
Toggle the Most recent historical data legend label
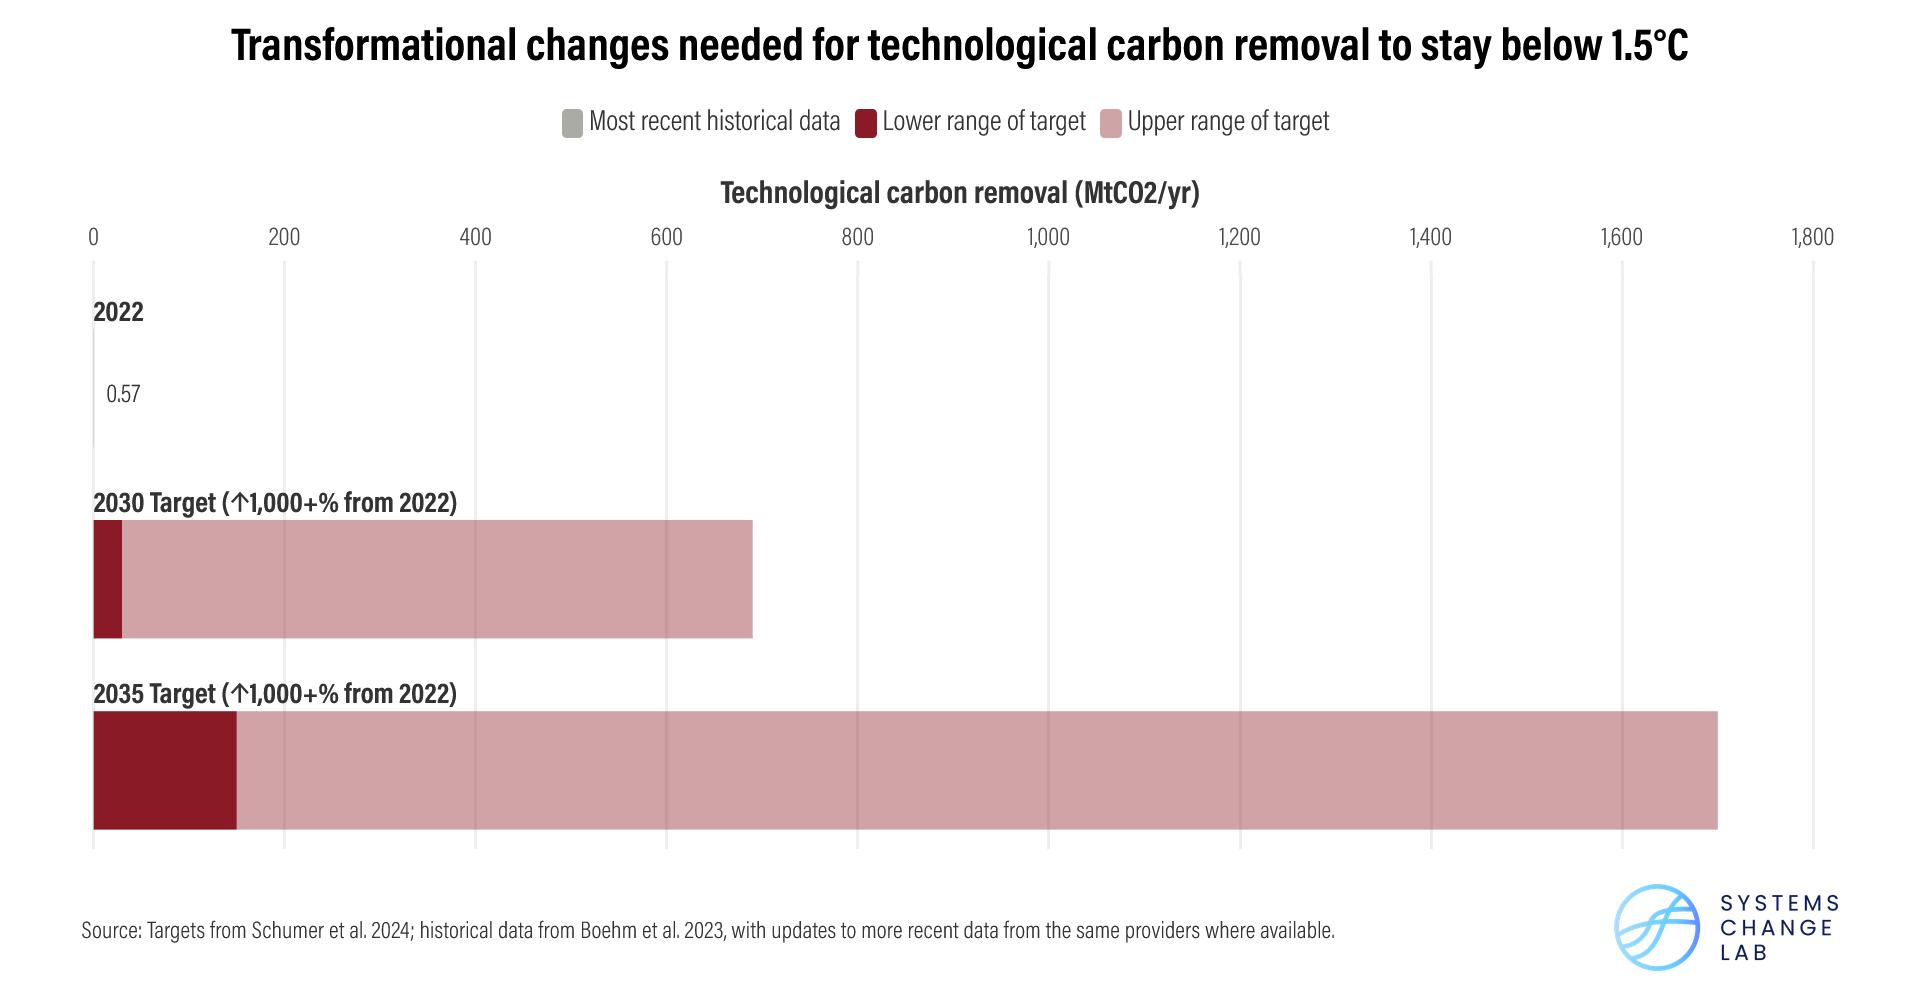click(714, 122)
